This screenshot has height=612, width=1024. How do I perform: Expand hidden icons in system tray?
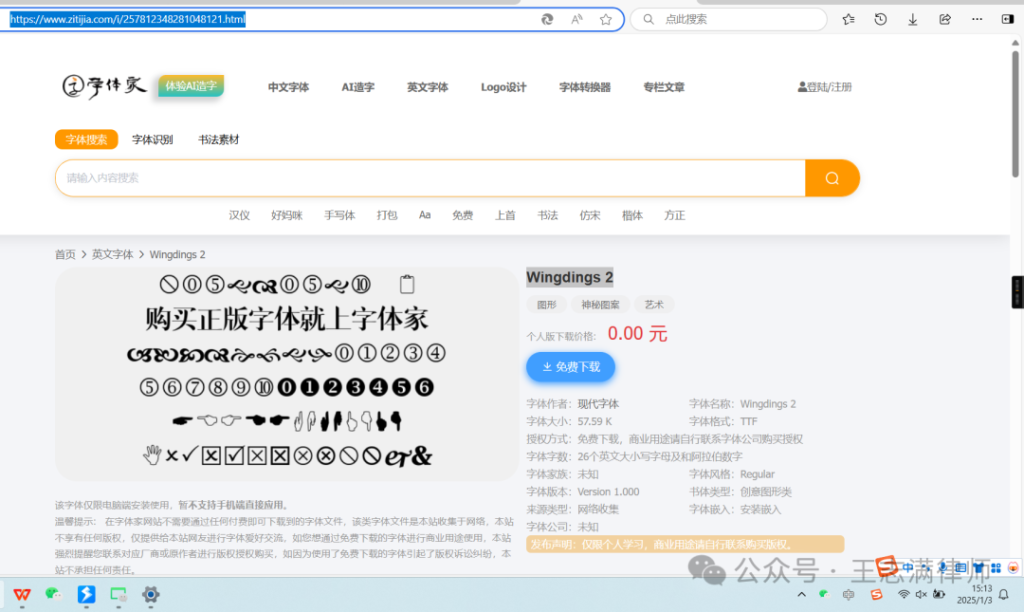coord(801,595)
